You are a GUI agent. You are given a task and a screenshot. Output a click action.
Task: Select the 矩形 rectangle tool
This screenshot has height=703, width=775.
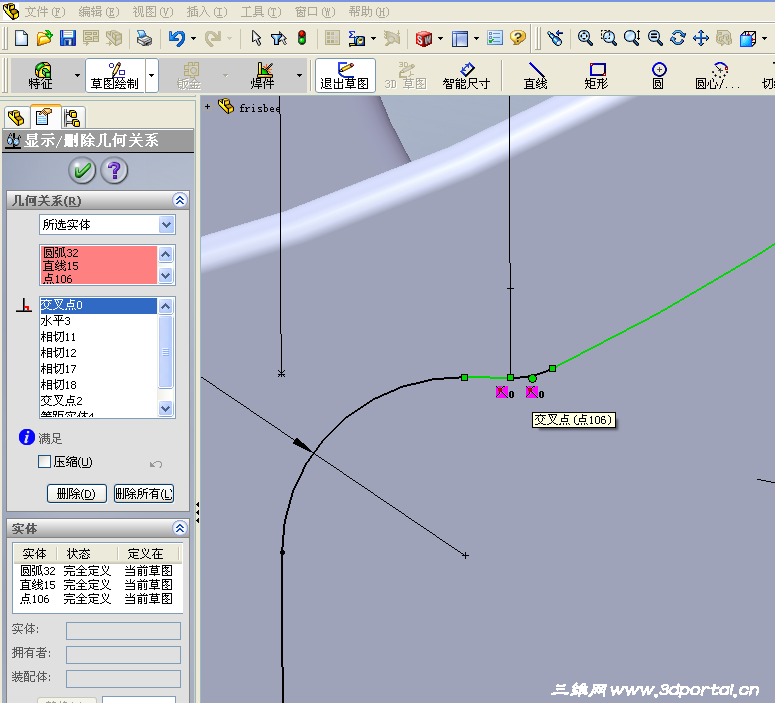pos(597,76)
